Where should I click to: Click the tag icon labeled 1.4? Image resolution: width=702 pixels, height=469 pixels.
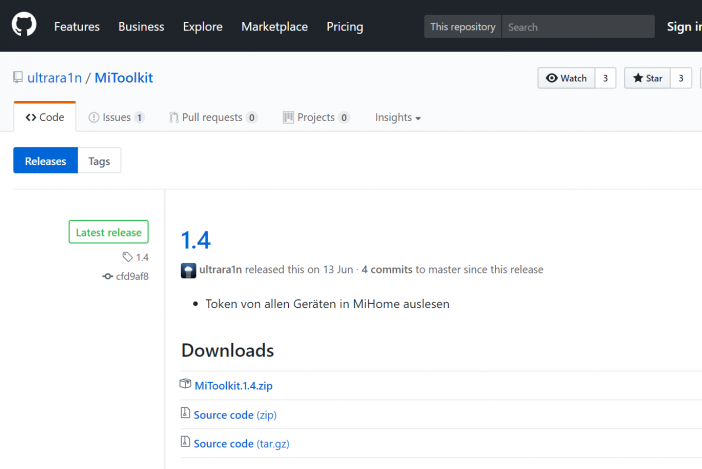pyautogui.click(x=128, y=257)
